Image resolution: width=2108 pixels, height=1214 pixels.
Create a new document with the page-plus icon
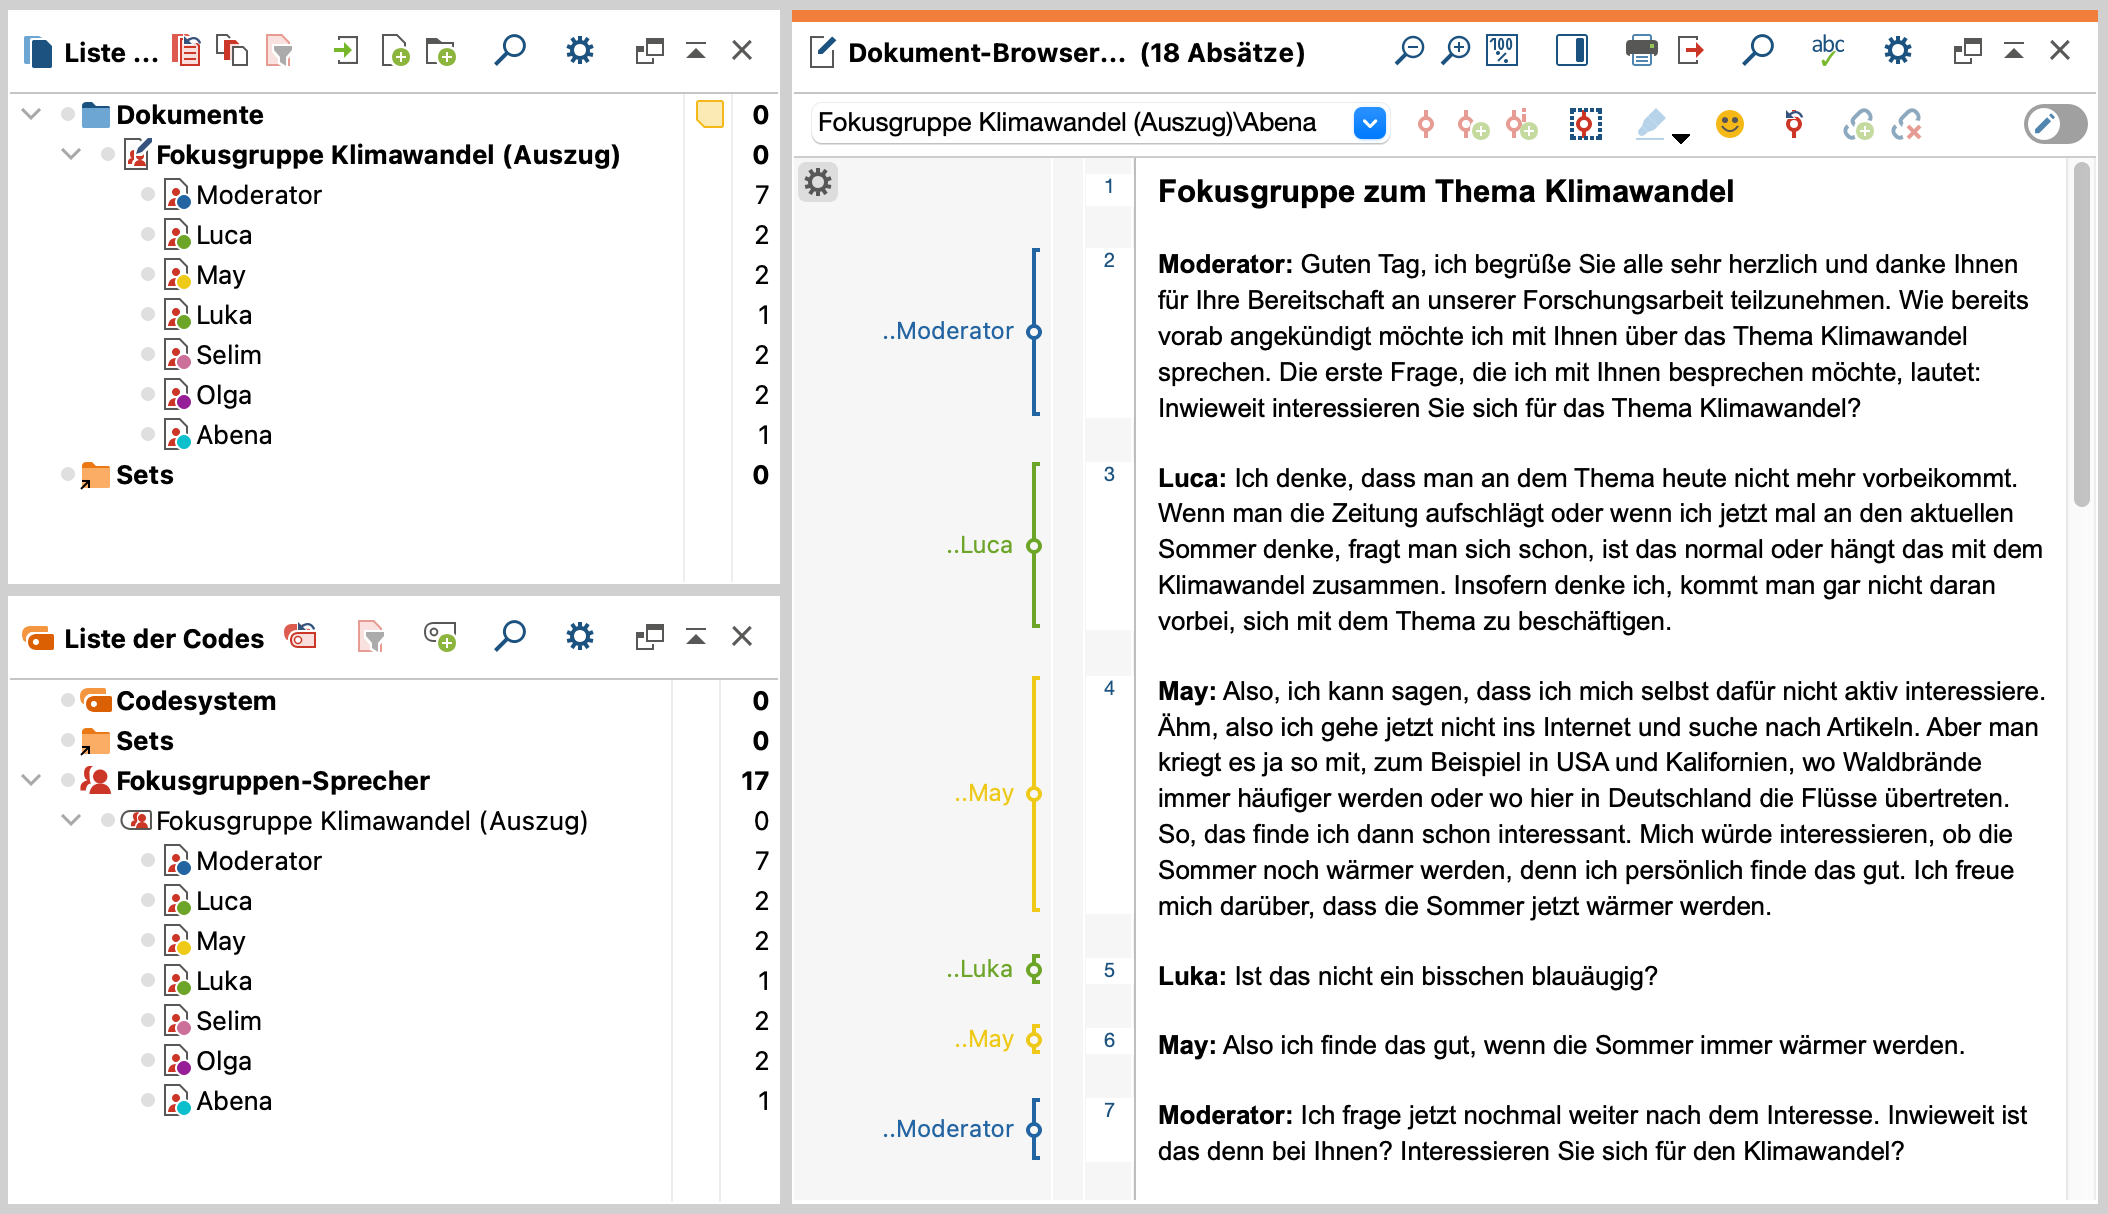395,50
